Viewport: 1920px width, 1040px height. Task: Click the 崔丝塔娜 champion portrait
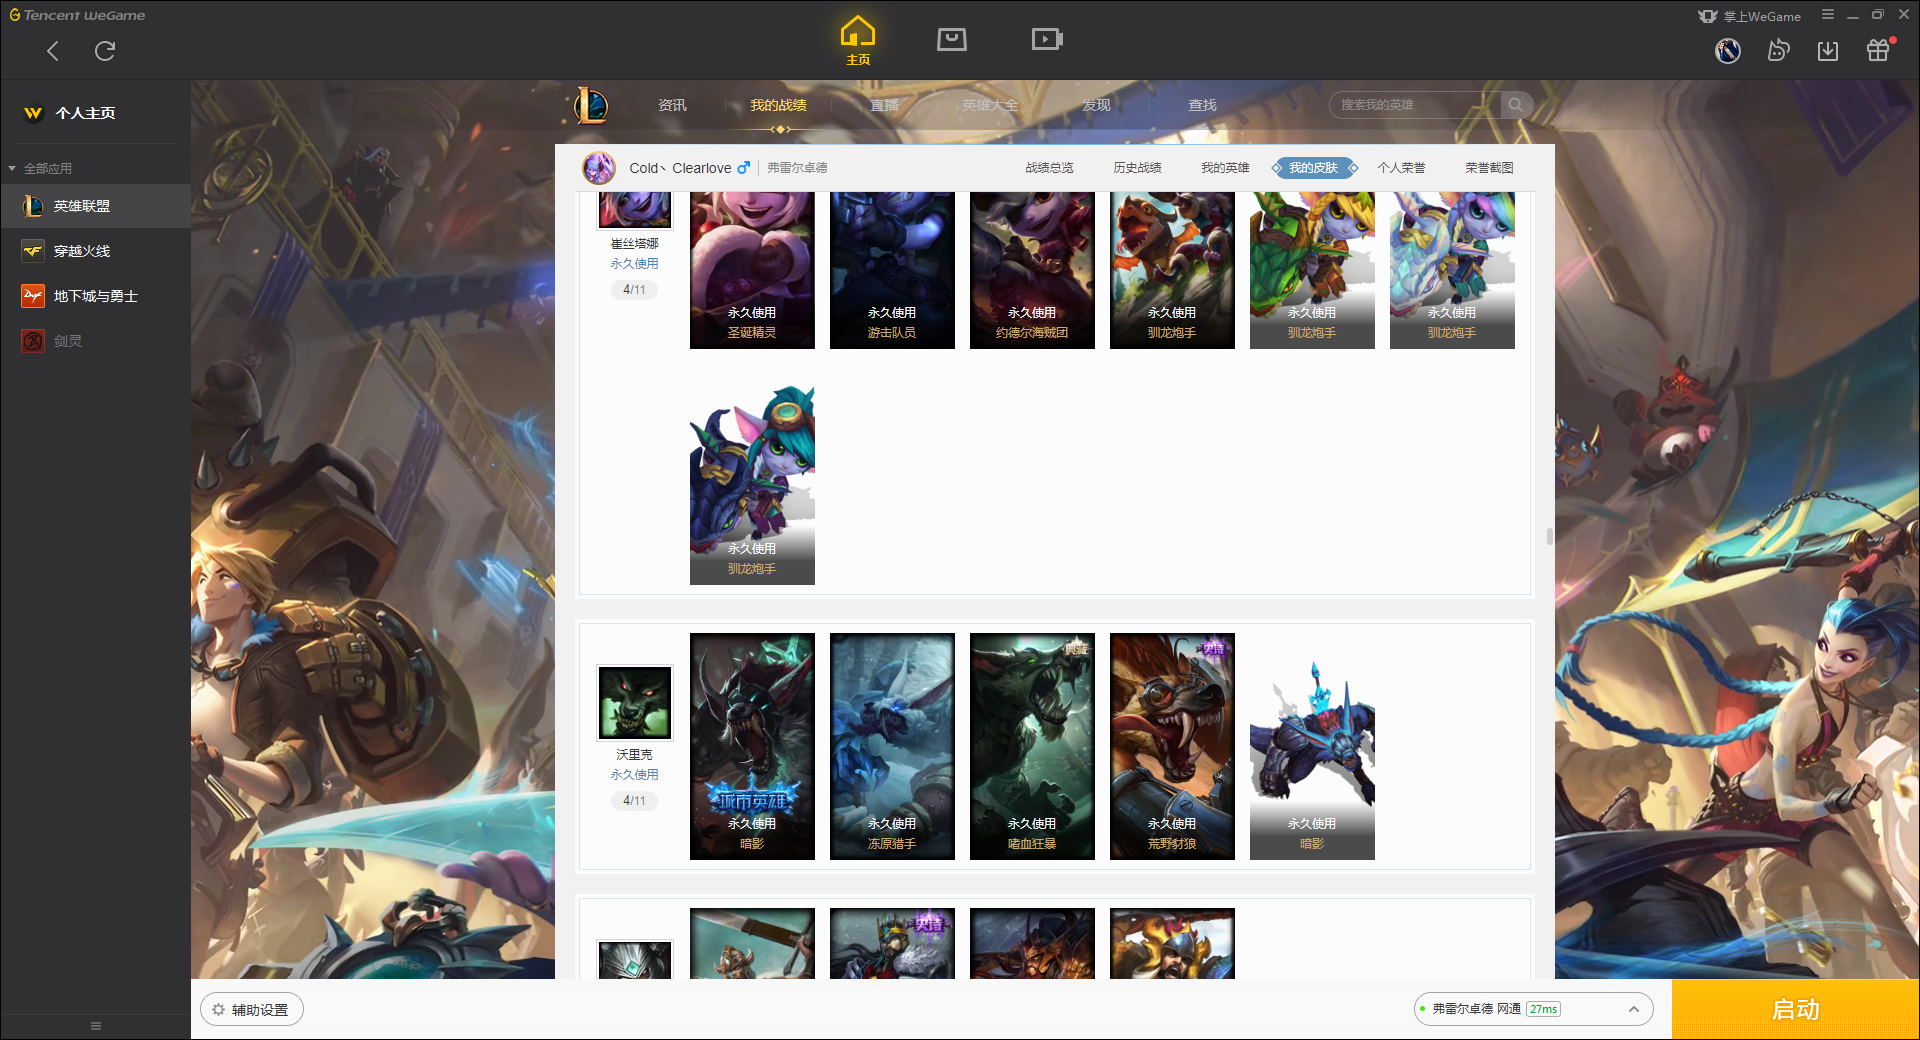coord(635,210)
